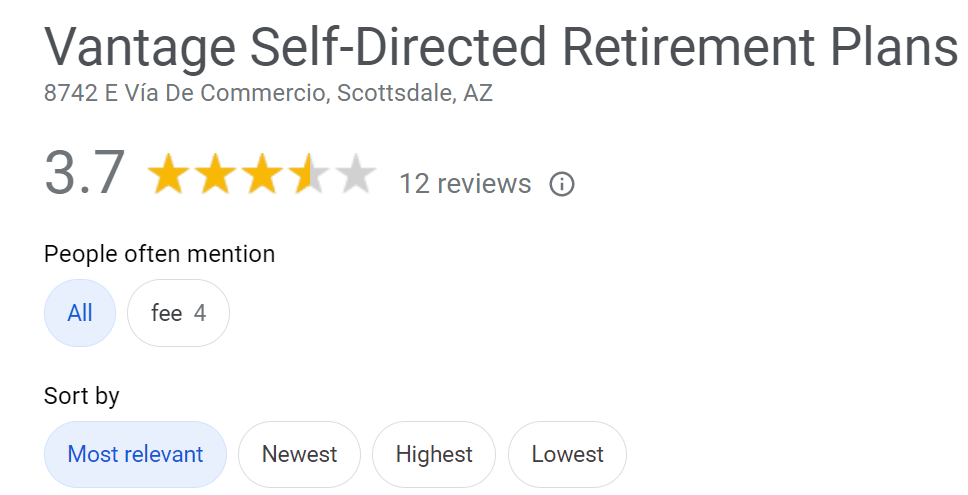Click the 8742 street number in address
This screenshot has width=968, height=495.
[70, 93]
